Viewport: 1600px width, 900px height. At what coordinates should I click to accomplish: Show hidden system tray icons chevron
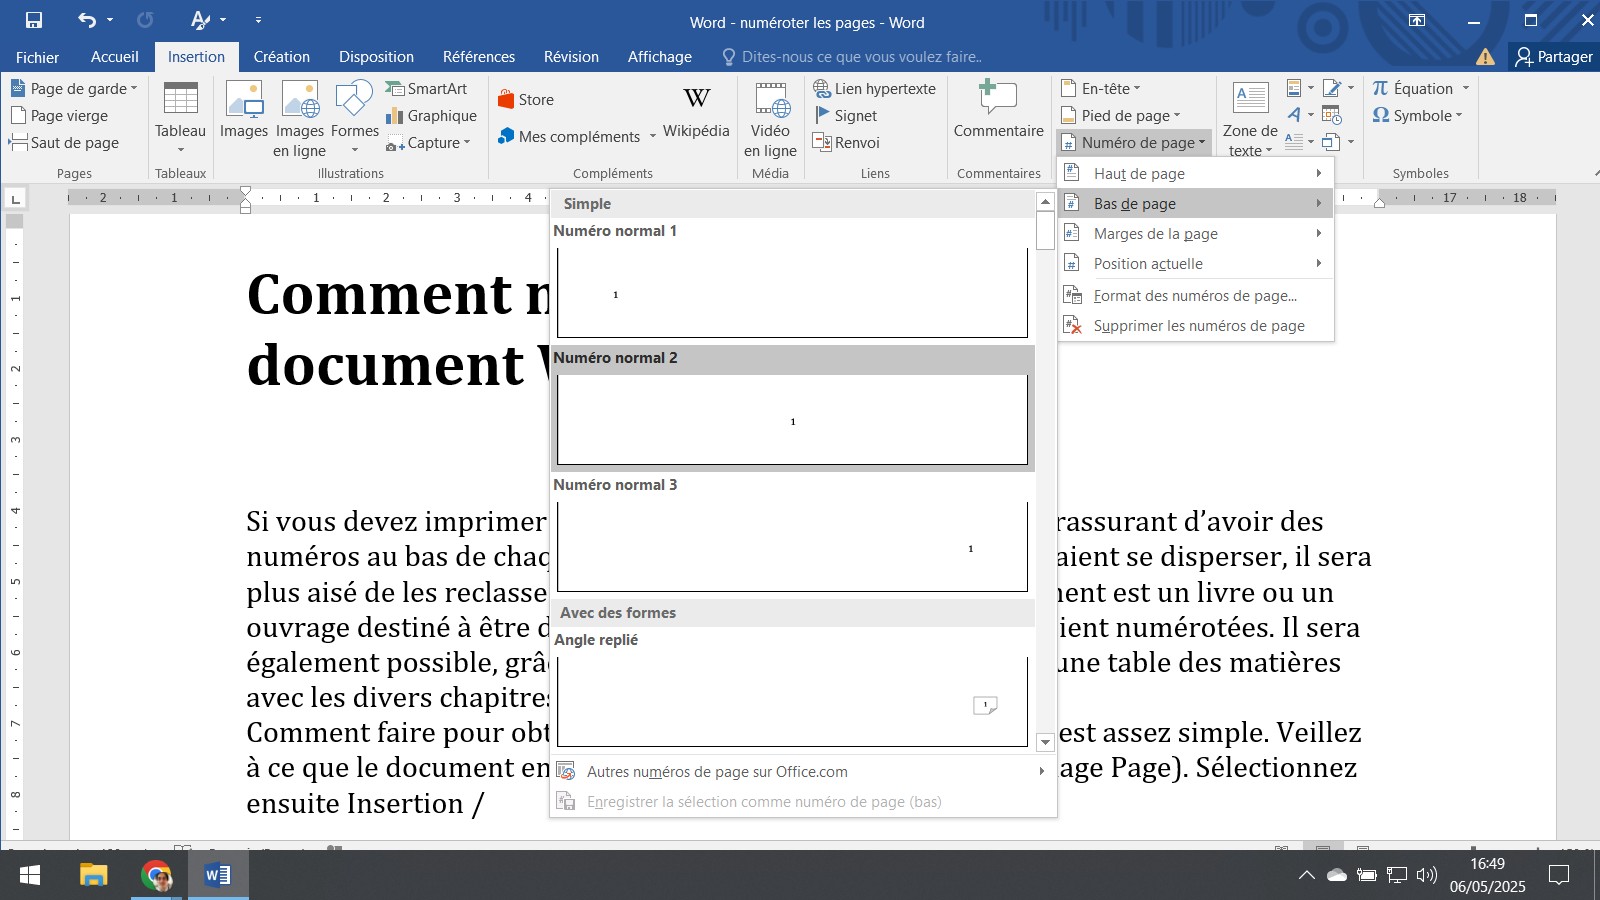click(x=1306, y=875)
